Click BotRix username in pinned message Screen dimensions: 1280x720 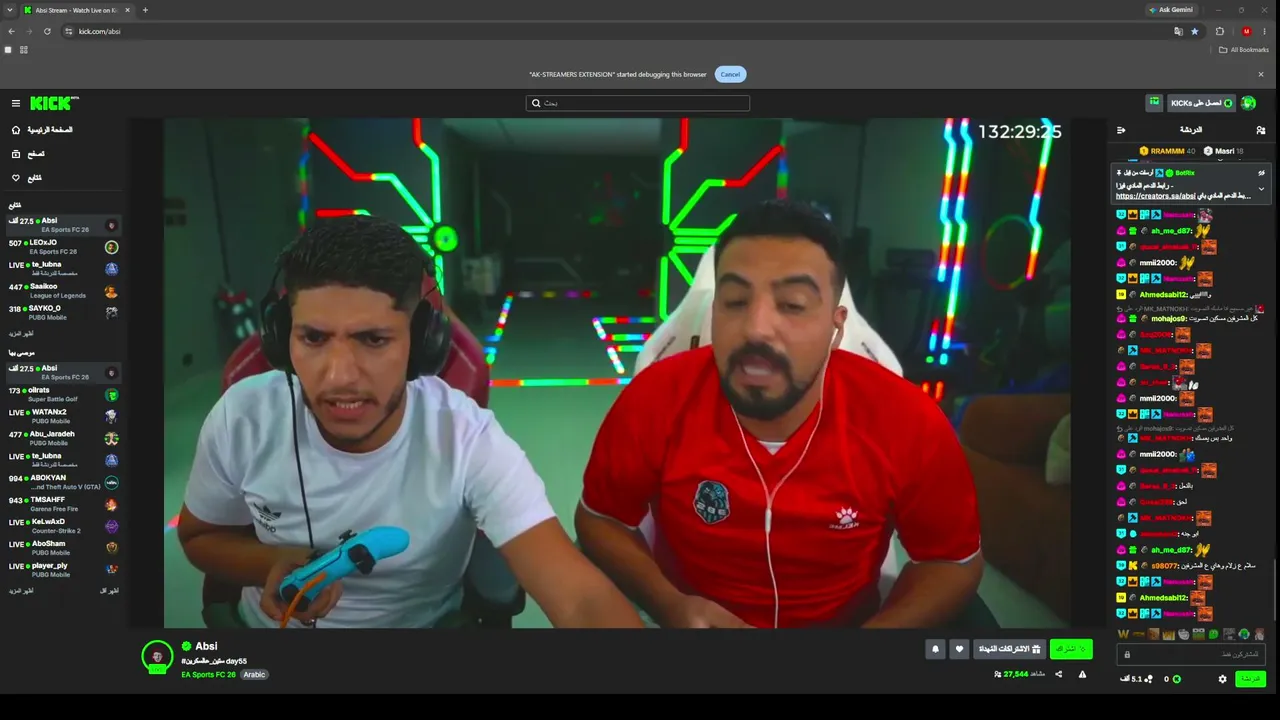(x=1185, y=173)
